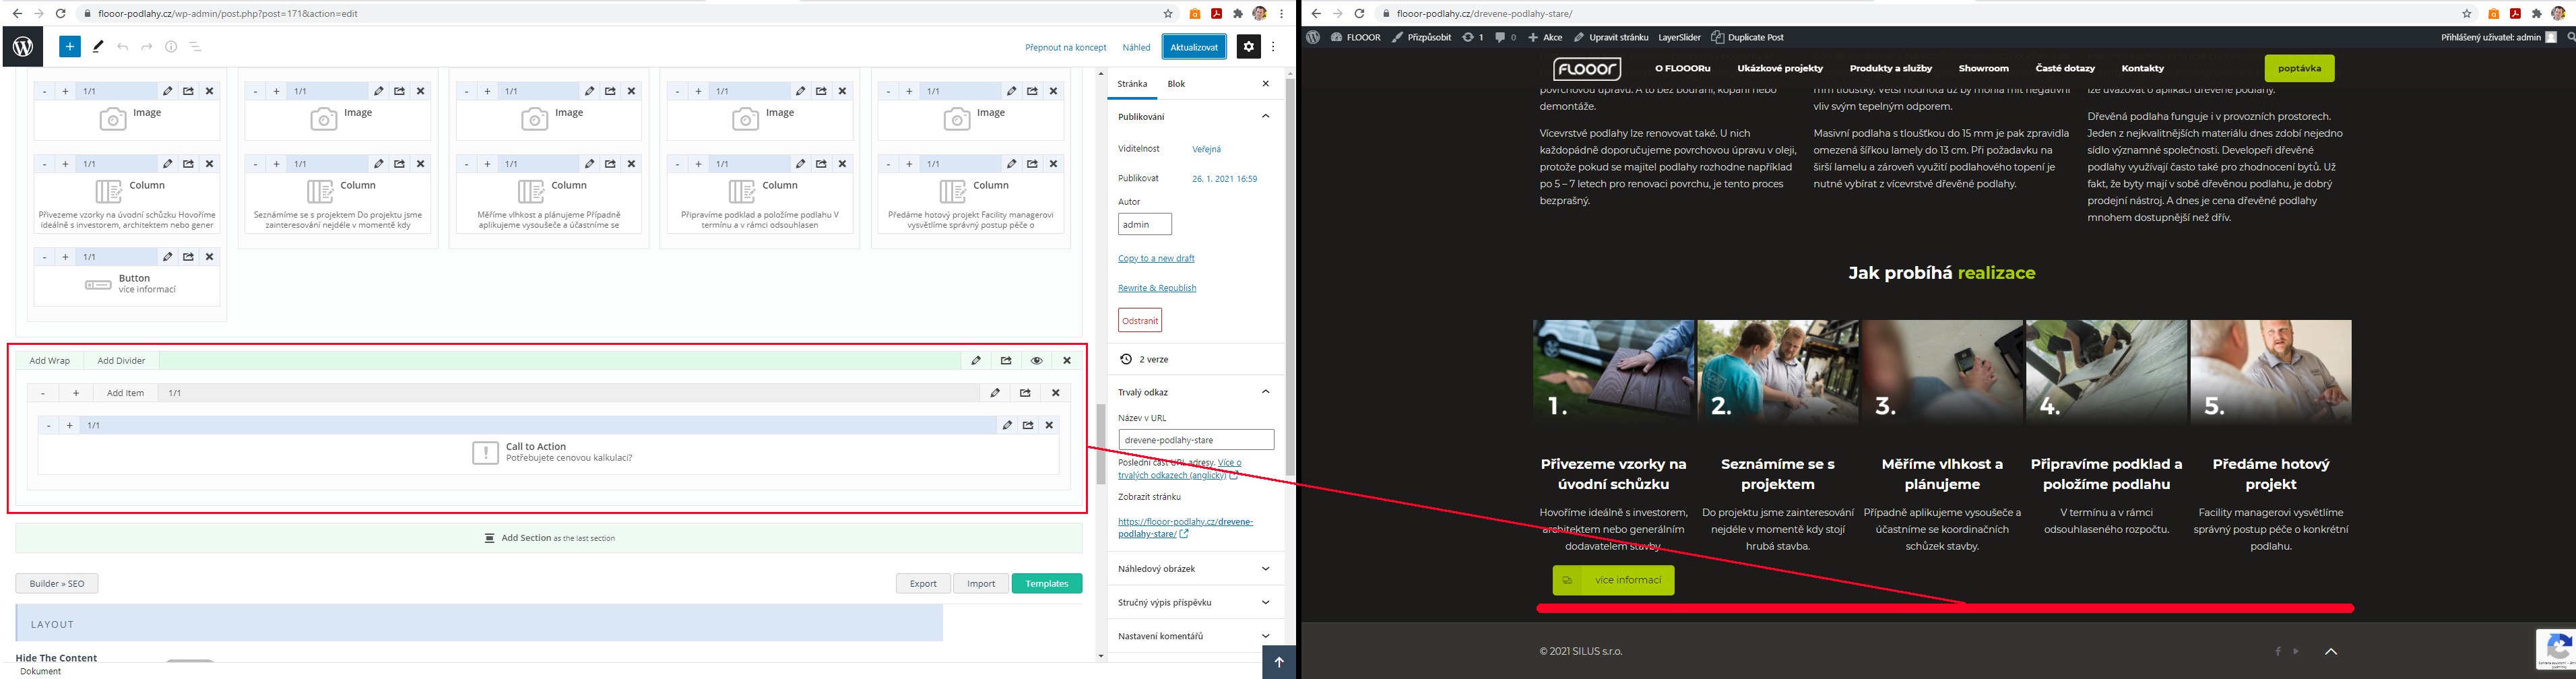
Task: Focus the Název v URL slug field
Action: pyautogui.click(x=1196, y=440)
